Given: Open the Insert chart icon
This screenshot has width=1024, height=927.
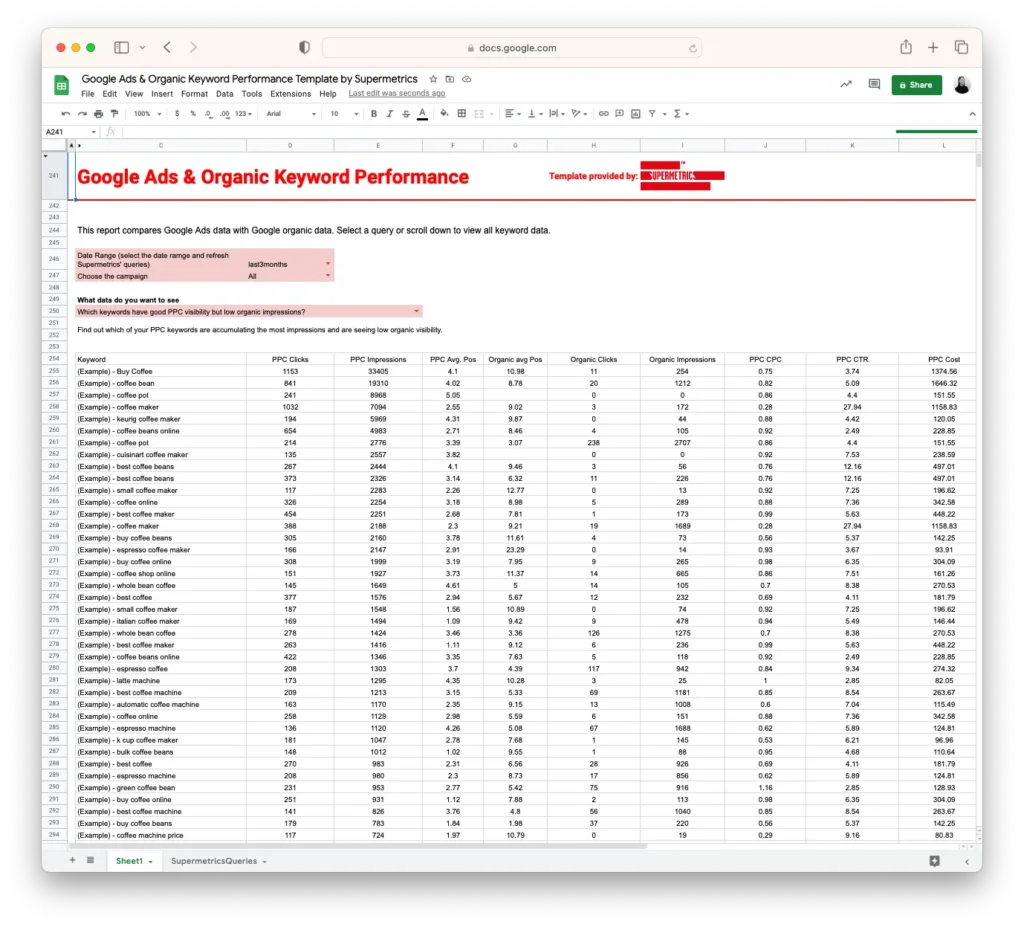Looking at the screenshot, I should [x=635, y=113].
